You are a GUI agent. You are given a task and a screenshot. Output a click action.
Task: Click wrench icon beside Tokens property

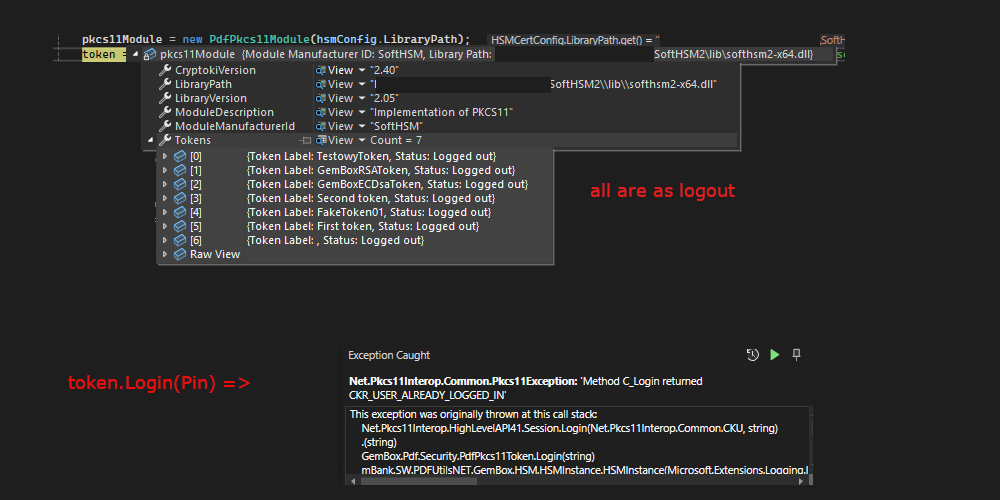[165, 140]
